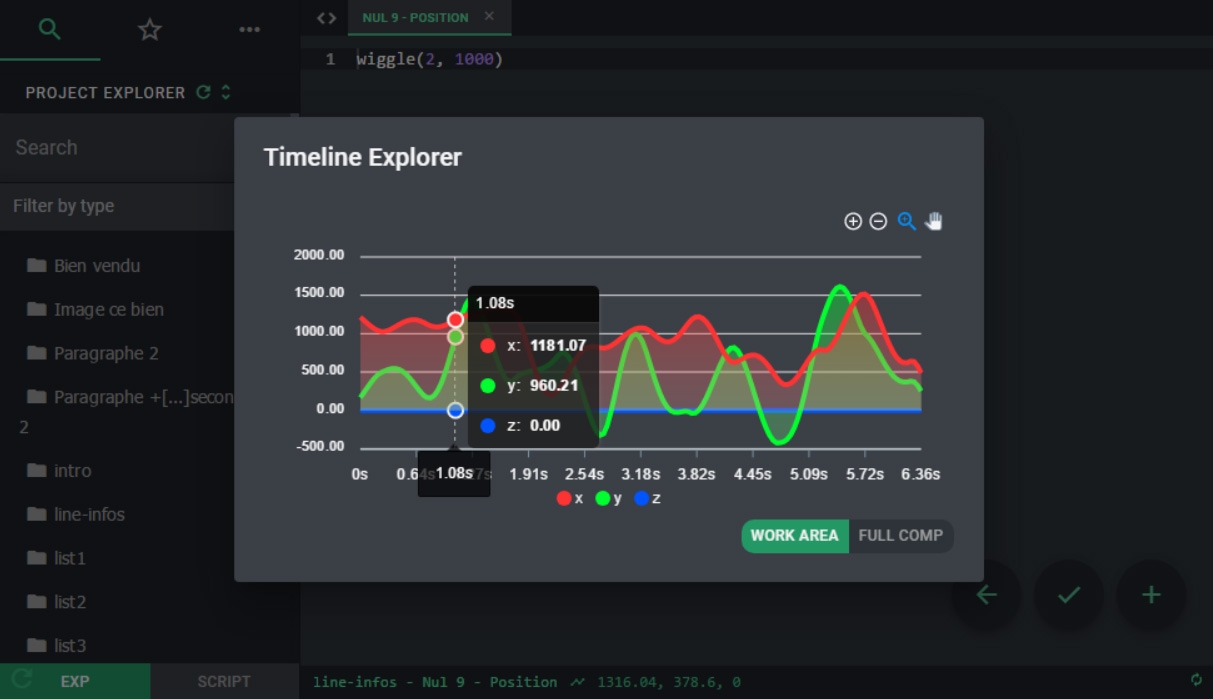Expand the line-infos folder
The height and width of the screenshot is (699, 1213).
(89, 514)
